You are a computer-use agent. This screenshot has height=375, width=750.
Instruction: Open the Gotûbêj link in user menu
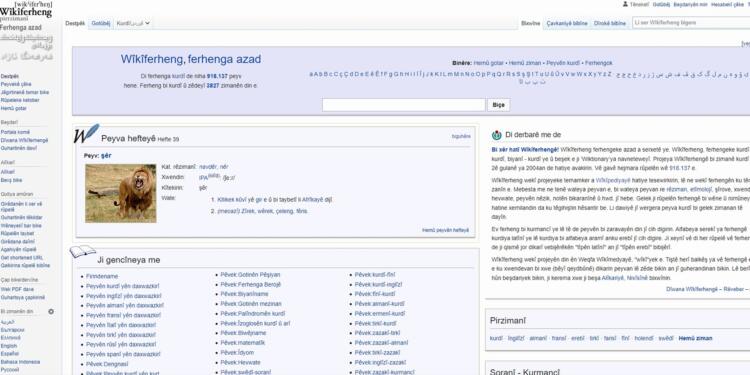coord(661,4)
